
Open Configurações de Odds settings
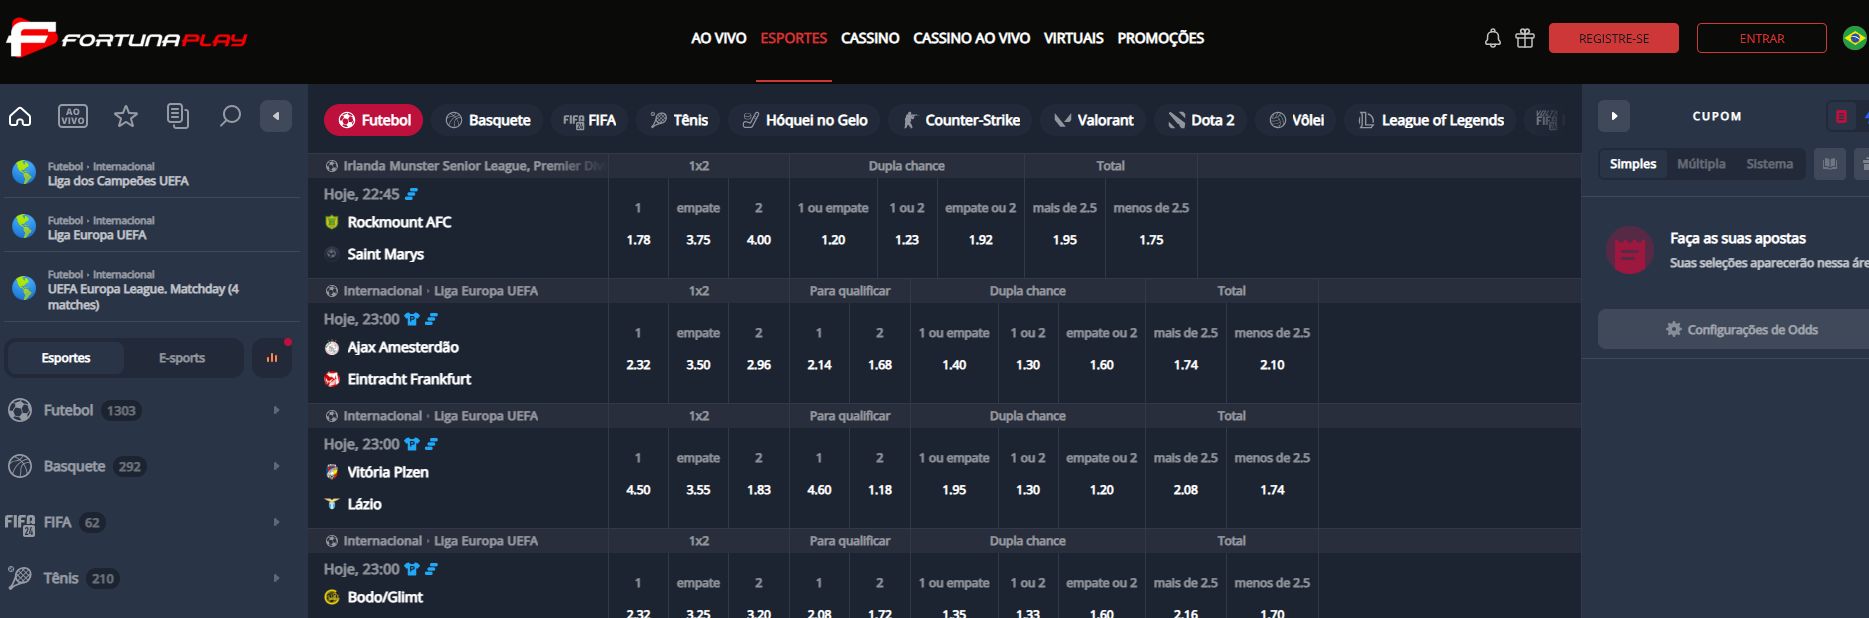1741,329
